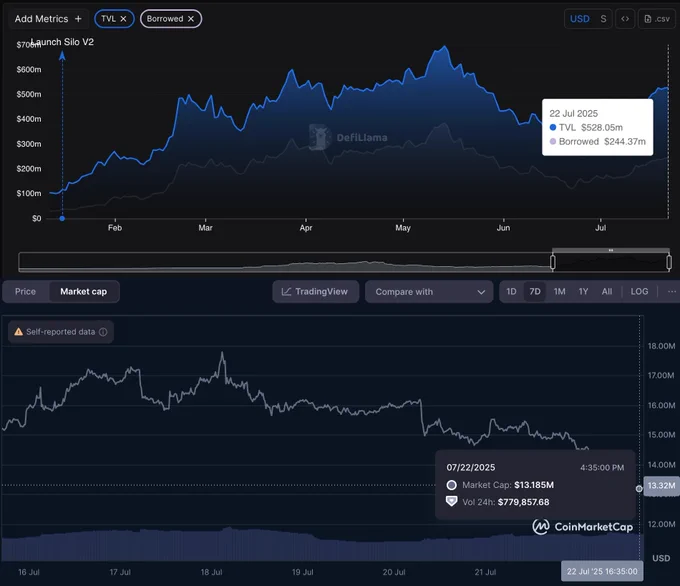Image resolution: width=680 pixels, height=586 pixels.
Task: Click the Borrowed $244.37m tooltip value
Action: pos(624,141)
